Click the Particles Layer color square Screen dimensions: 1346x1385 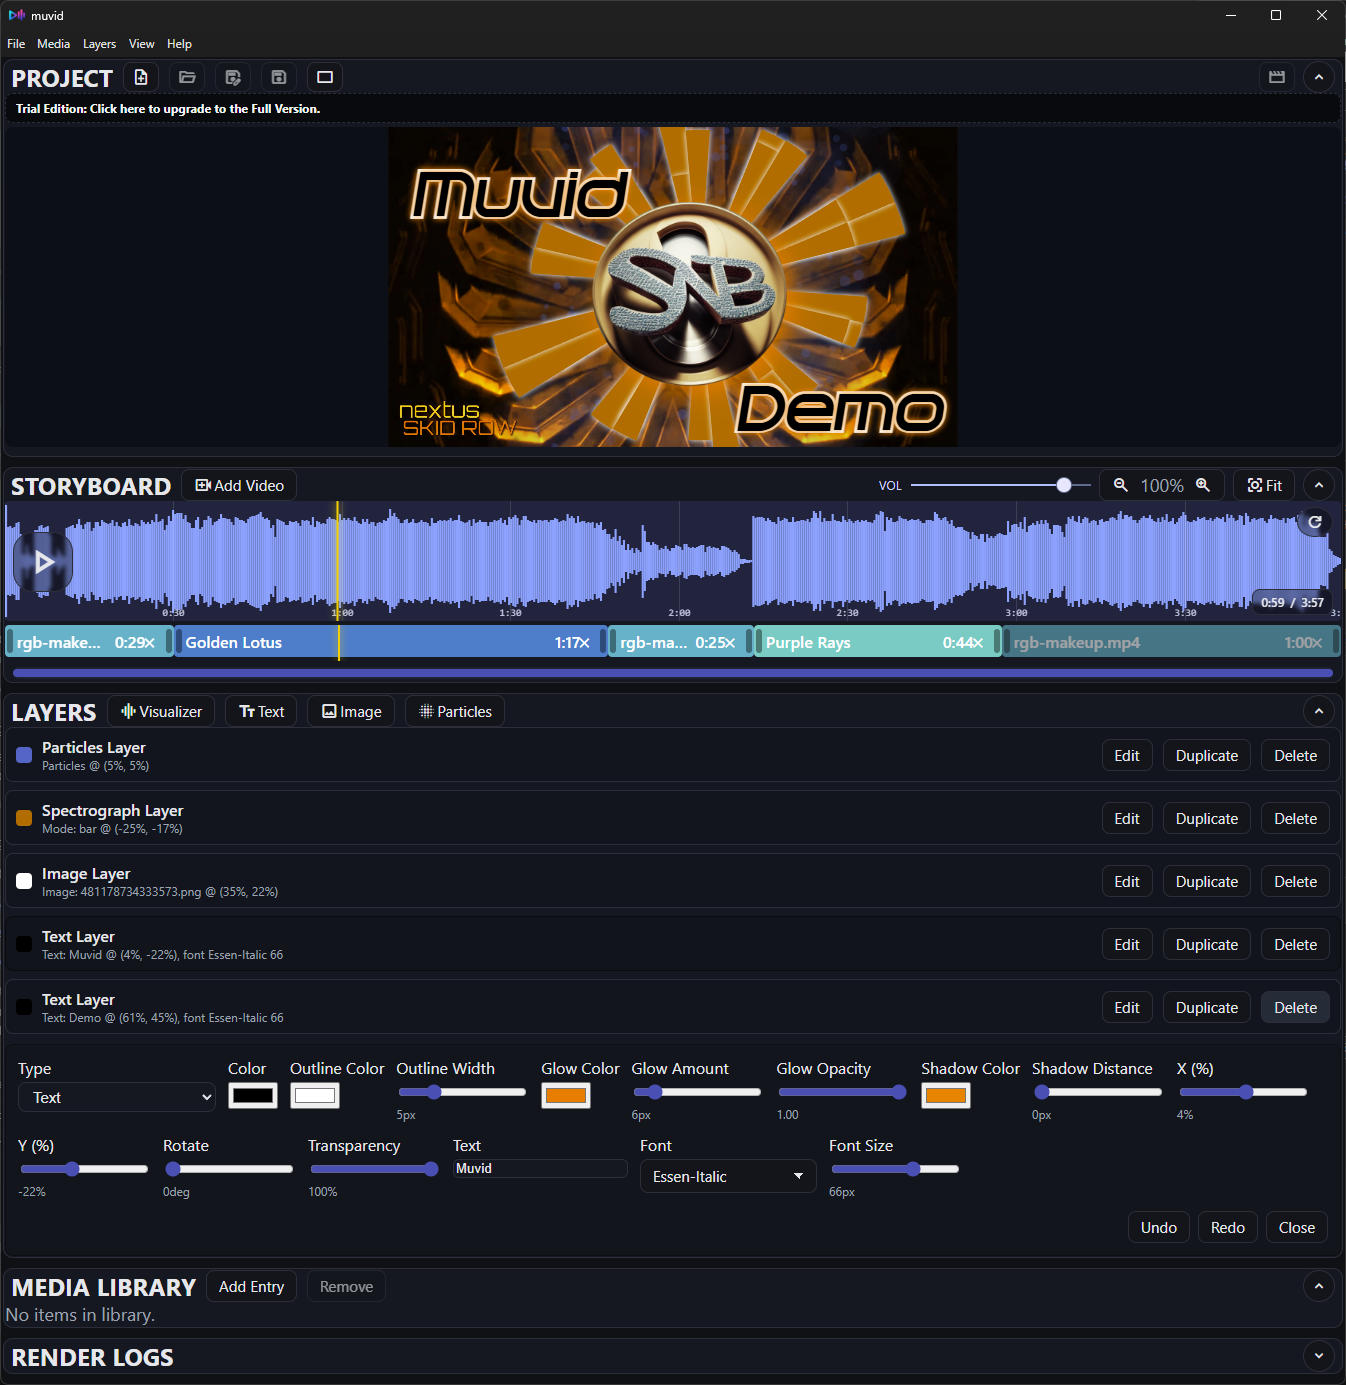pos(23,755)
